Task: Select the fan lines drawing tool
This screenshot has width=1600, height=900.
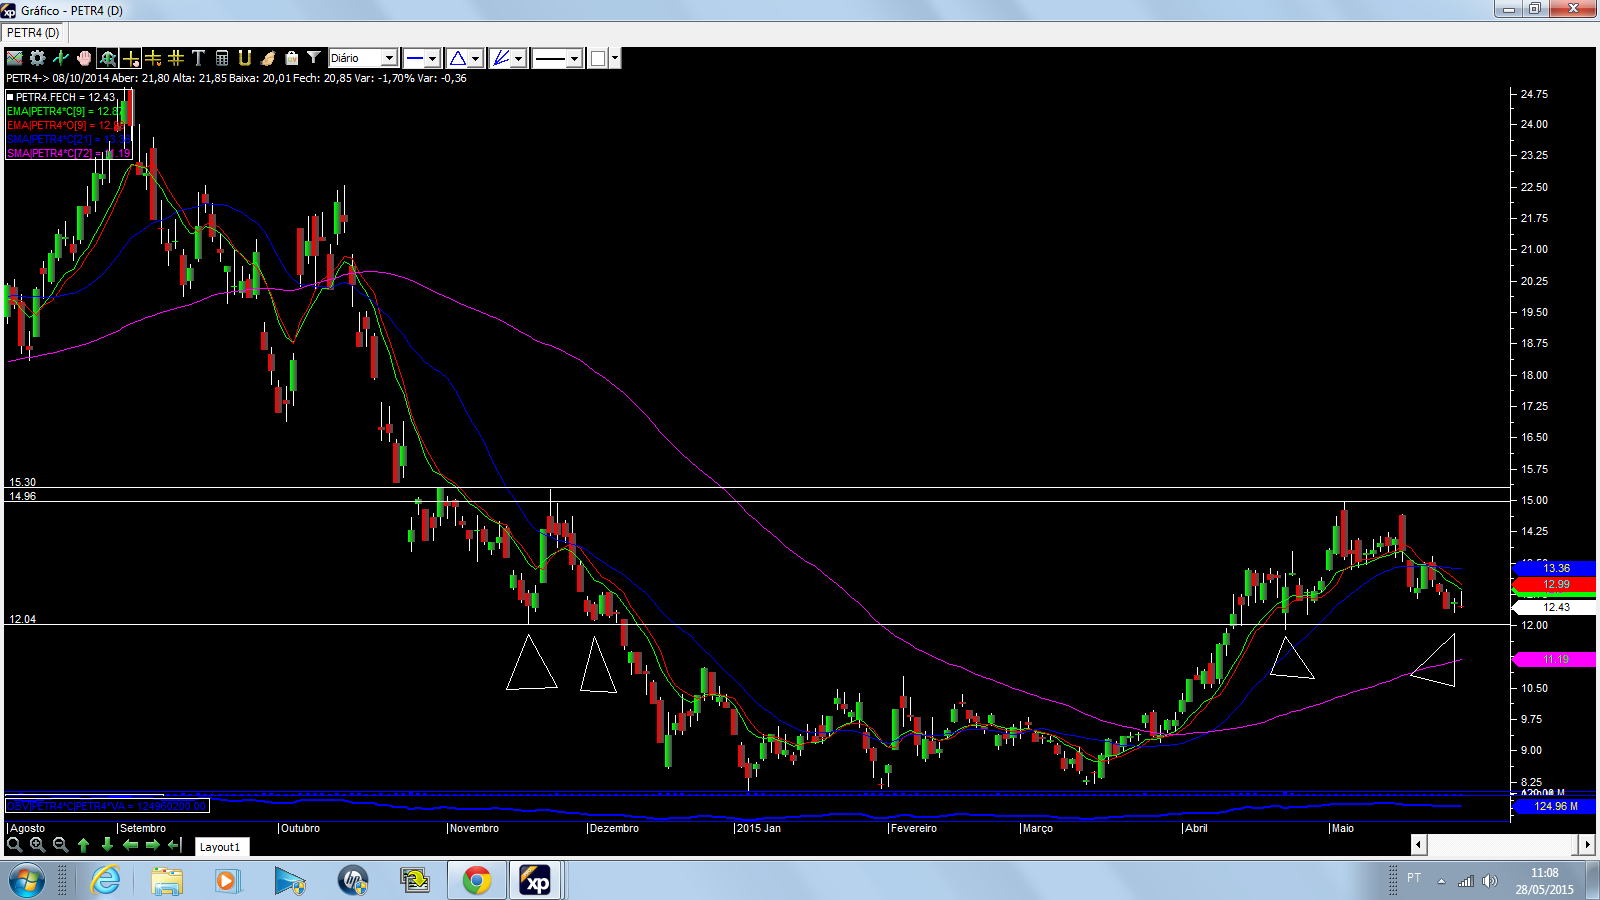Action: 501,58
